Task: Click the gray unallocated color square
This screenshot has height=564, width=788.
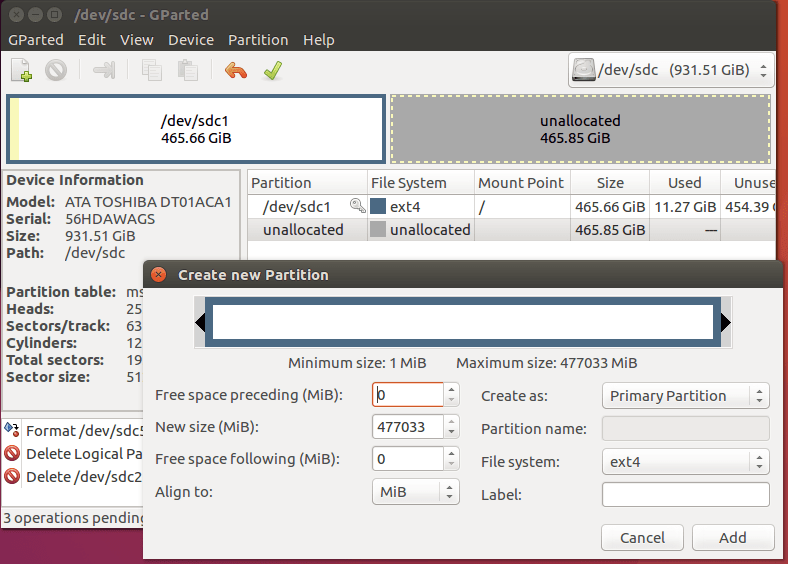Action: click(377, 229)
